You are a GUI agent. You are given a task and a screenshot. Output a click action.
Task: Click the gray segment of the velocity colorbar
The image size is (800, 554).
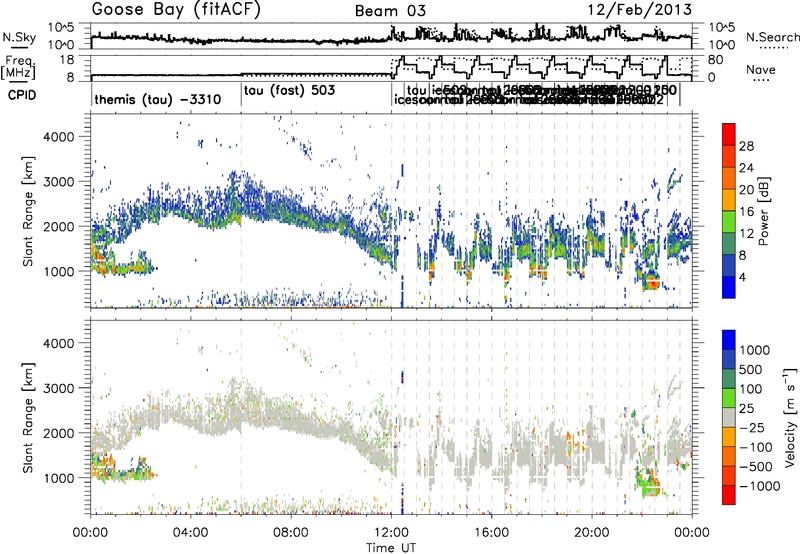click(729, 417)
